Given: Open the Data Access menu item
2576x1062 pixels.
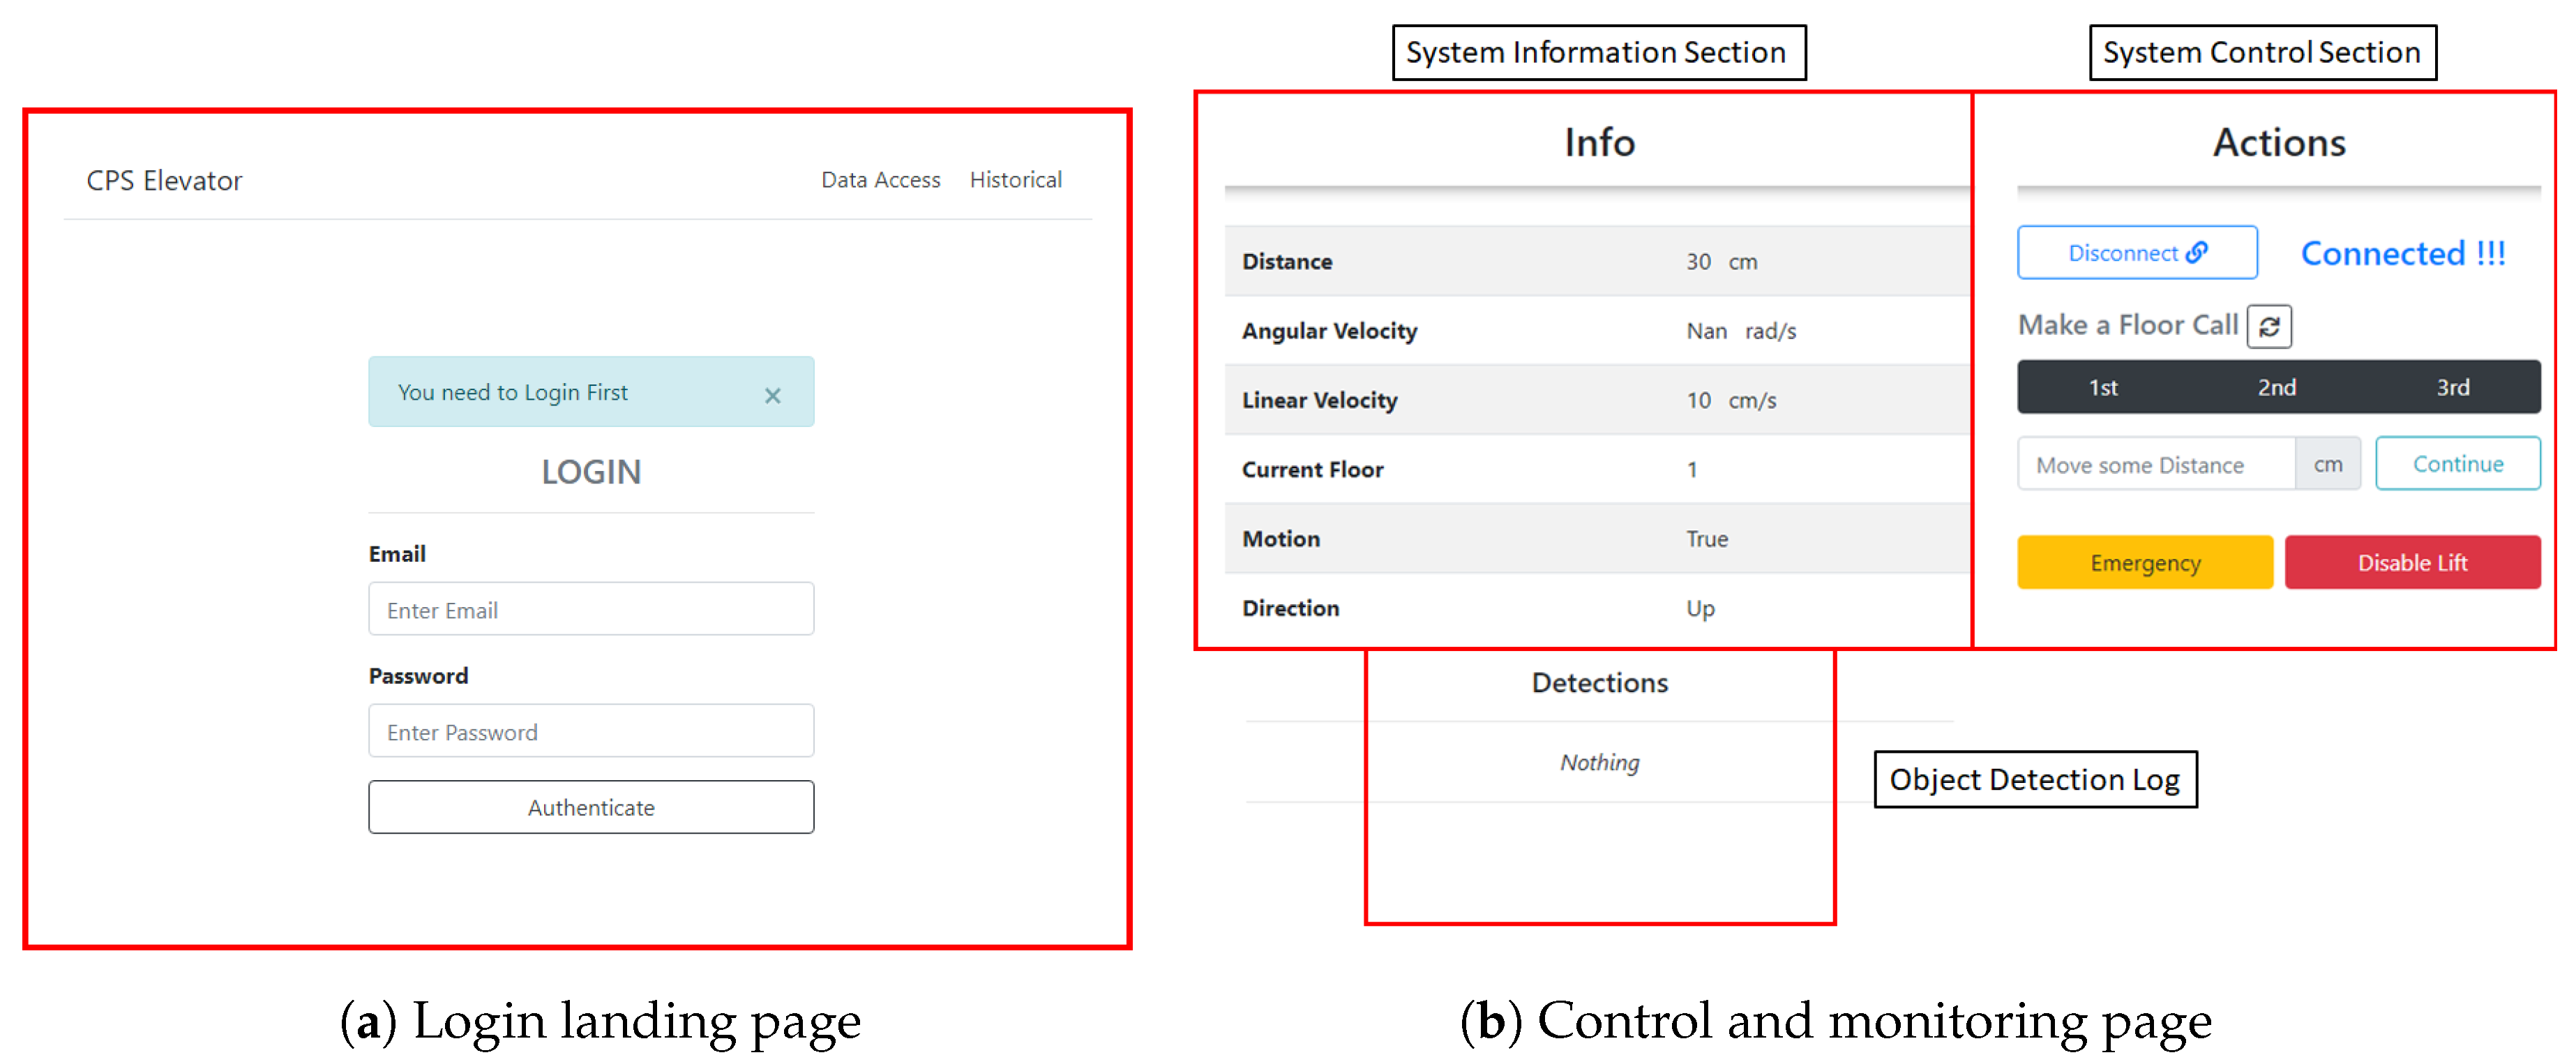Looking at the screenshot, I should tap(880, 180).
